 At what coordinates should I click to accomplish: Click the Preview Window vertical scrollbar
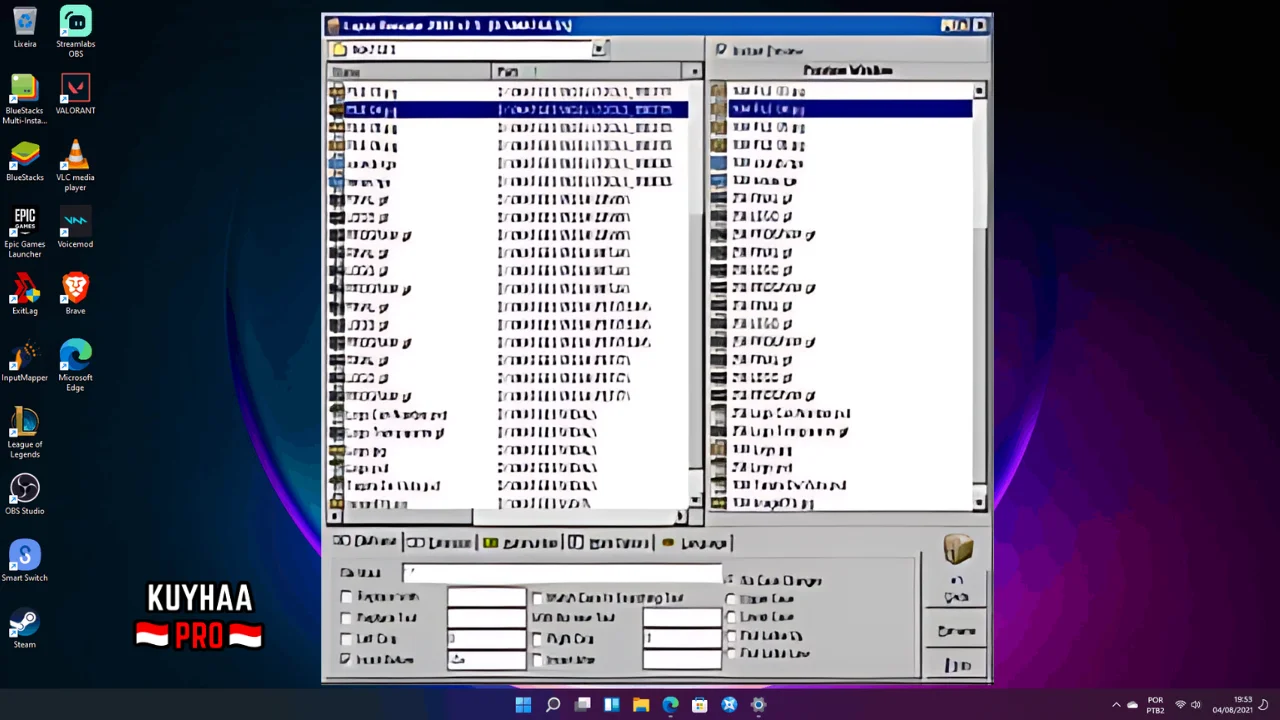click(x=980, y=295)
